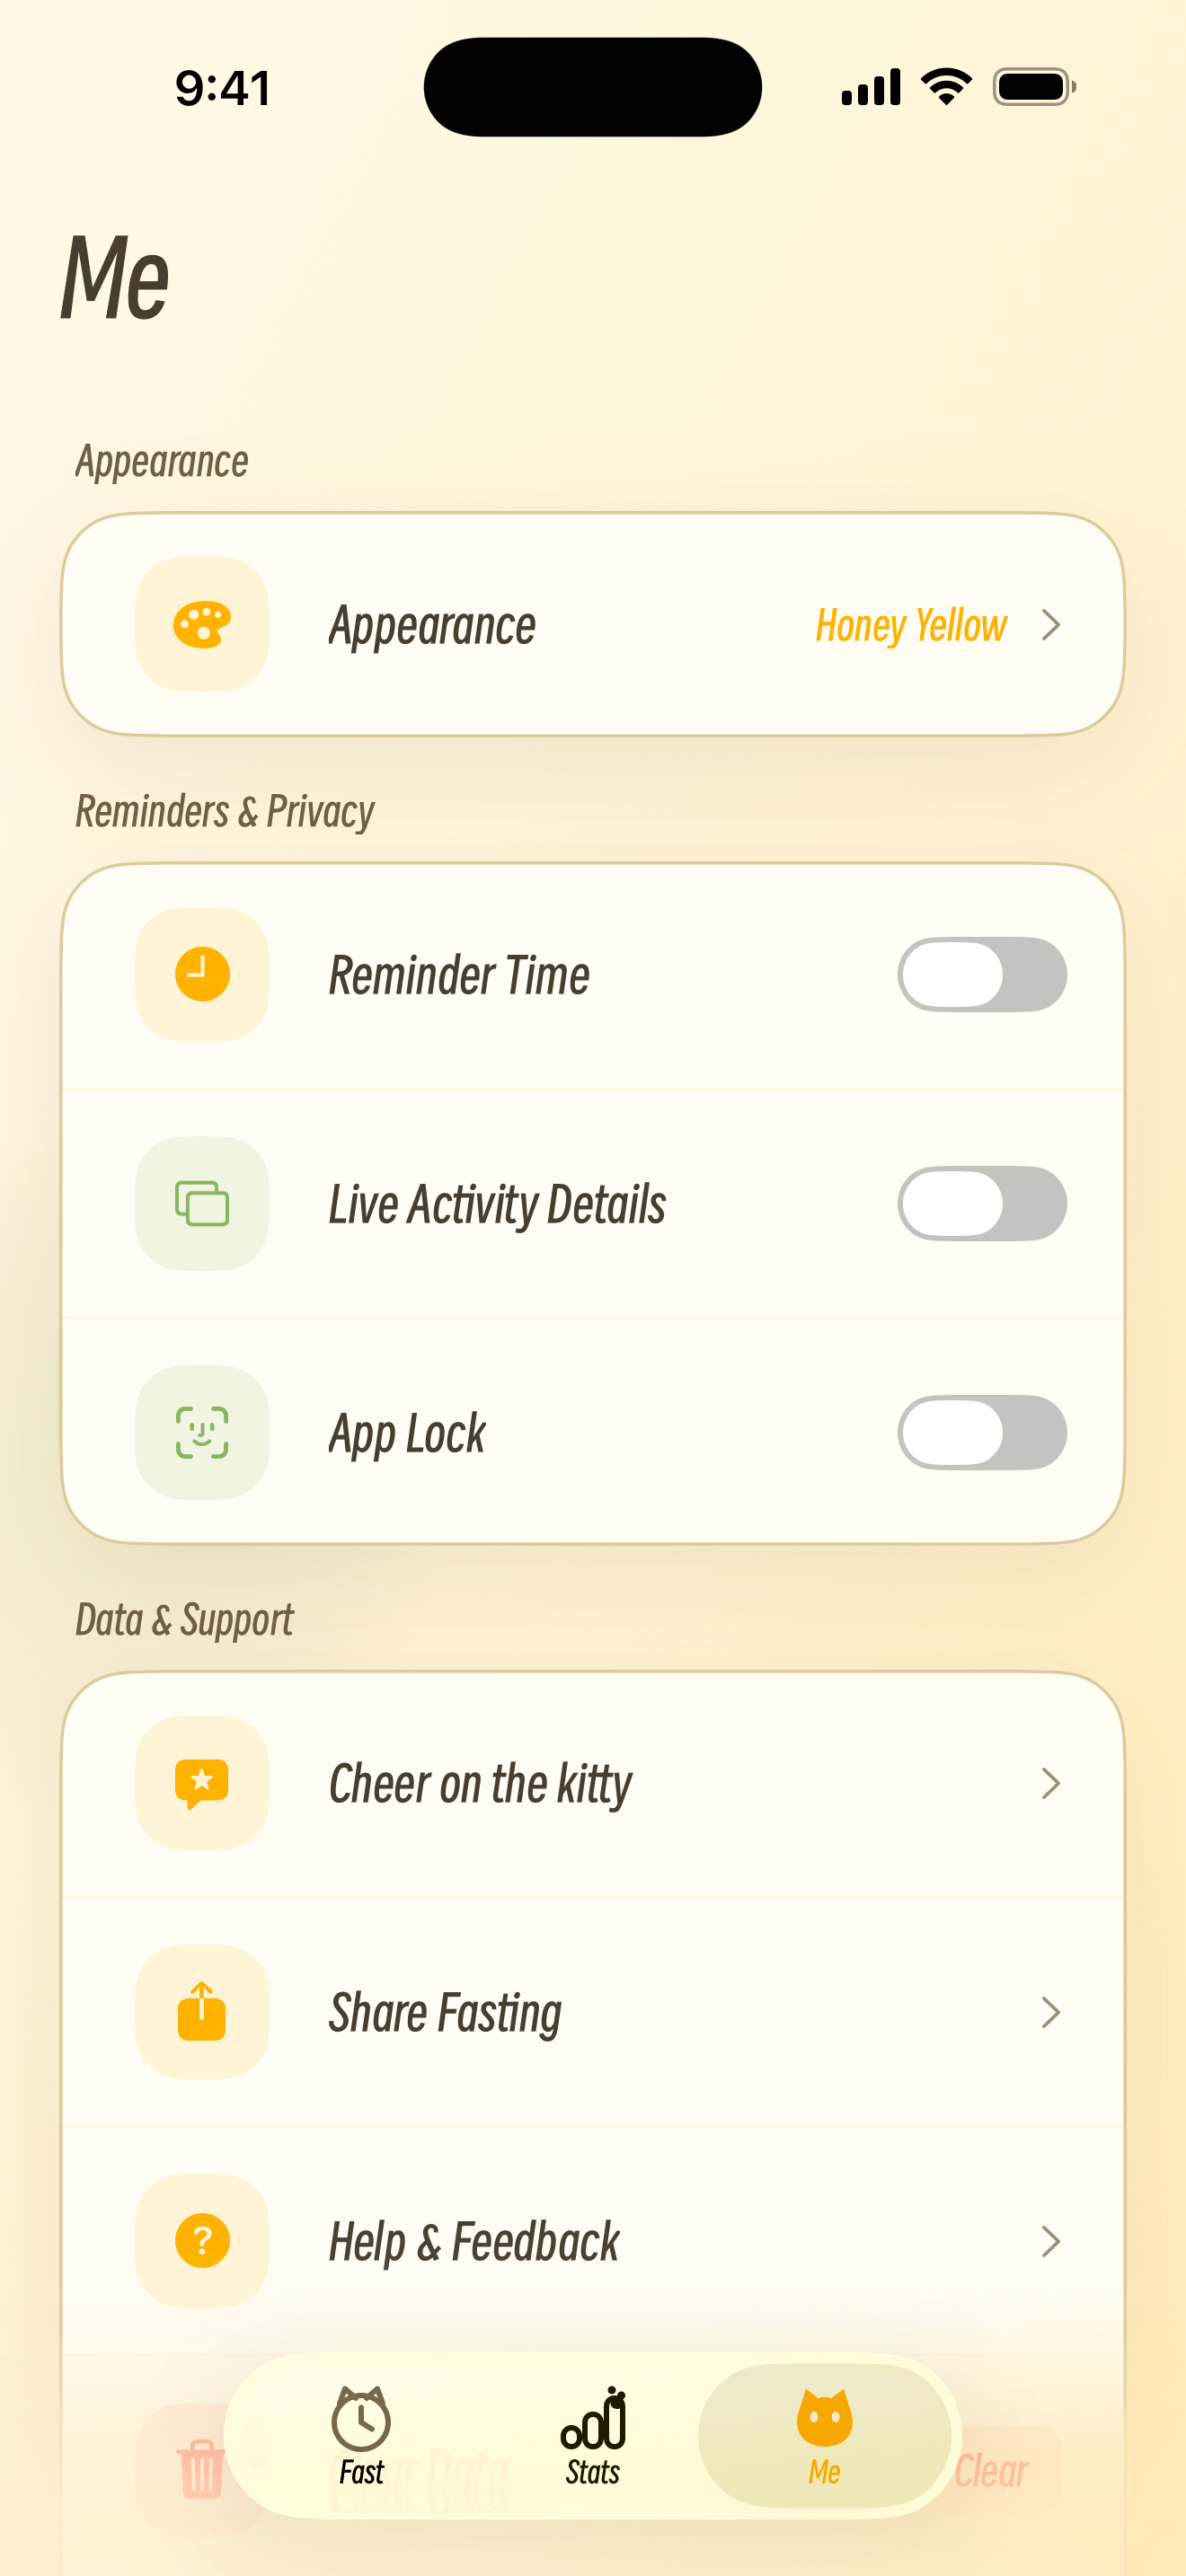
Task: Tap the Live Activity Details stacked-windows icon
Action: tap(202, 1203)
